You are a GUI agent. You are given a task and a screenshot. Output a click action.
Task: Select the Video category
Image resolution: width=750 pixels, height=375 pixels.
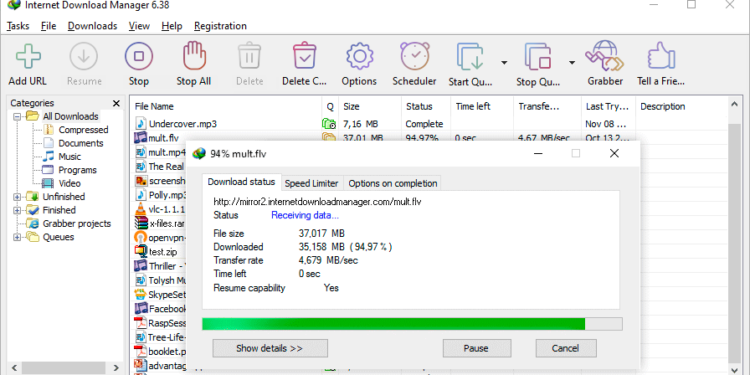coord(69,183)
